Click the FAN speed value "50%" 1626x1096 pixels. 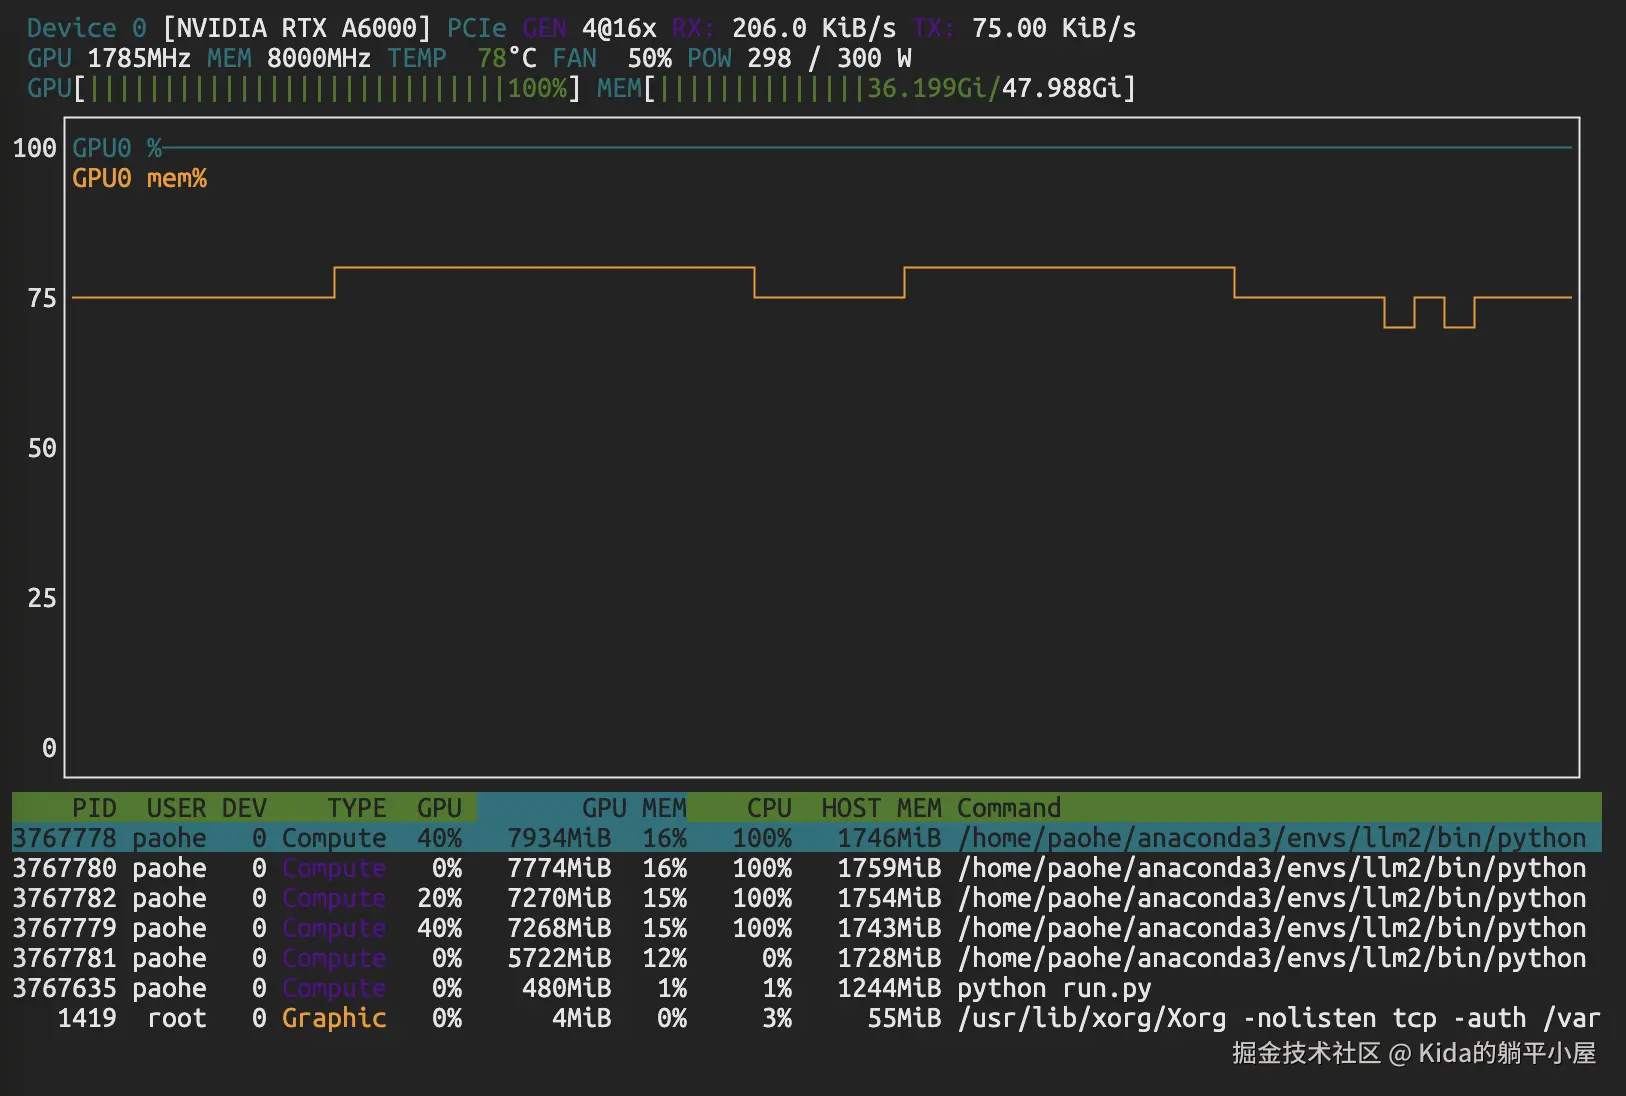coord(649,58)
